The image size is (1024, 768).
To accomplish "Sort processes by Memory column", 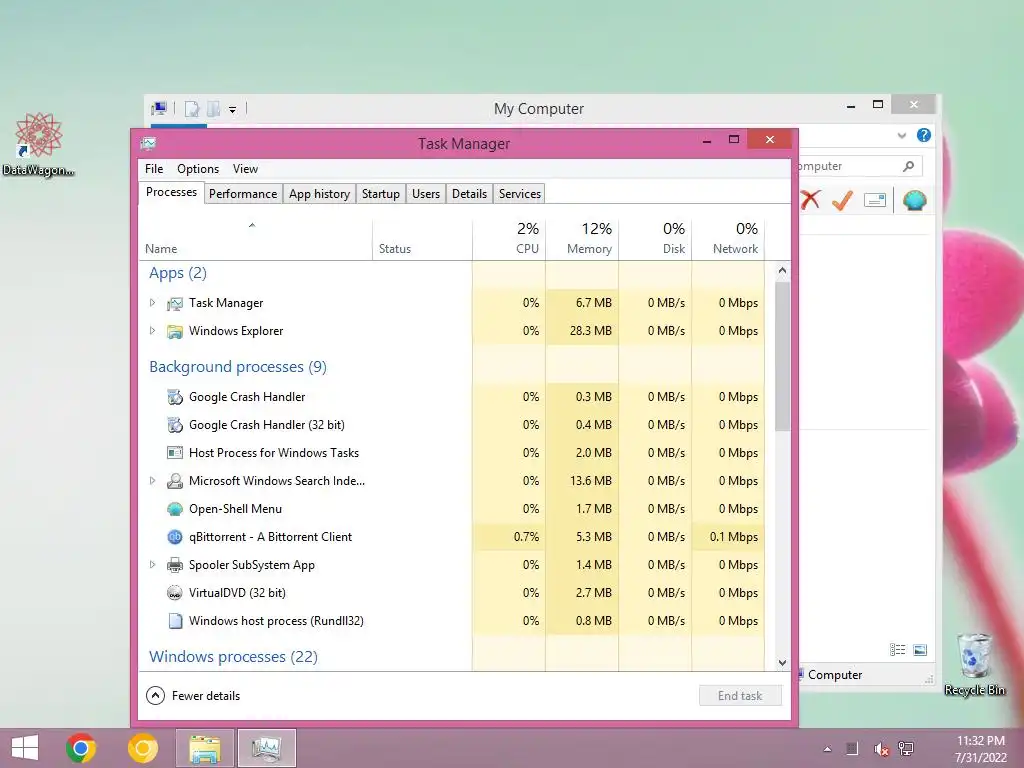I will pos(582,239).
